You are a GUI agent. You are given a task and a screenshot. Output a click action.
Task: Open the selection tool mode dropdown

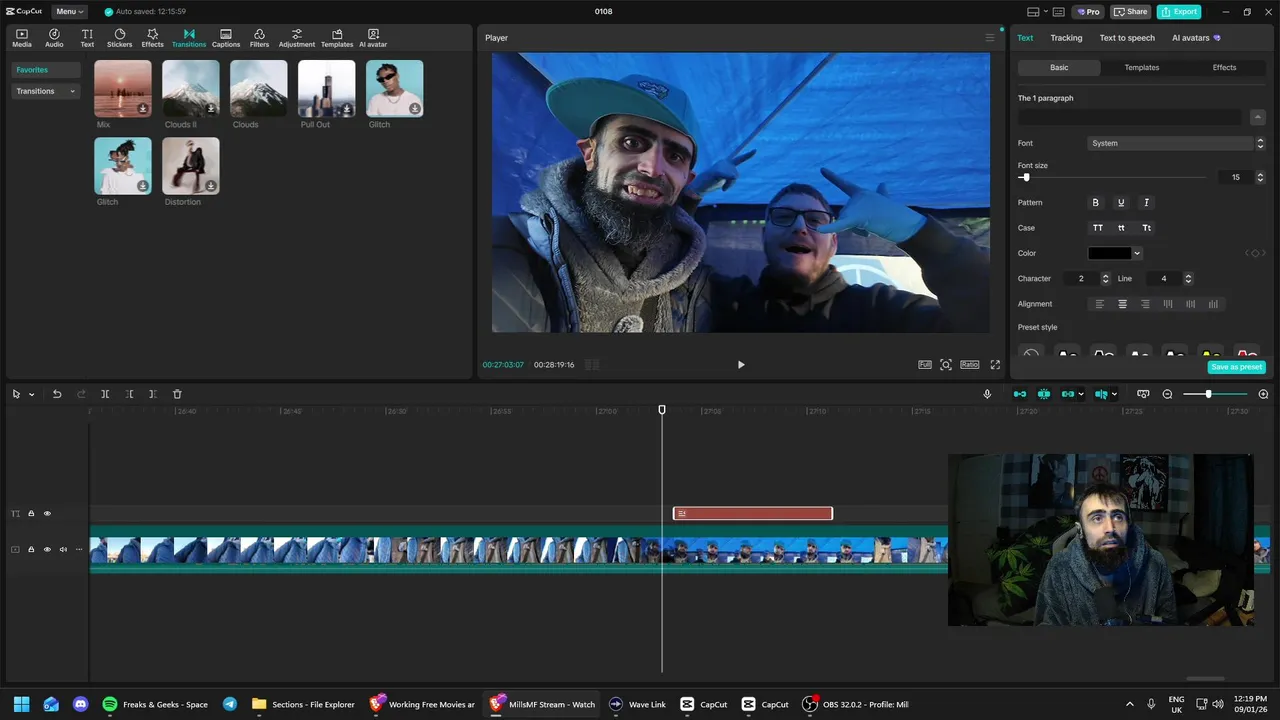tap(31, 394)
